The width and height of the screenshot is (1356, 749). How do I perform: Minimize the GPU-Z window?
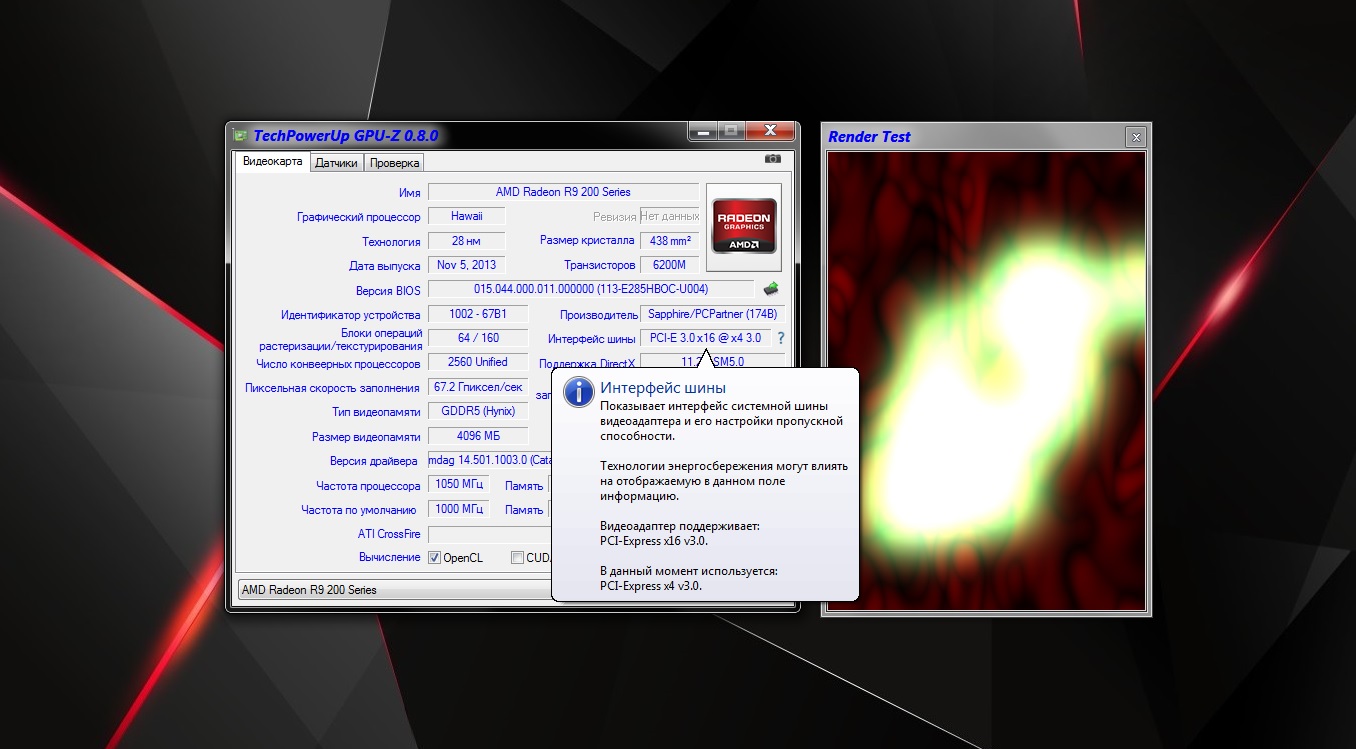(x=702, y=132)
